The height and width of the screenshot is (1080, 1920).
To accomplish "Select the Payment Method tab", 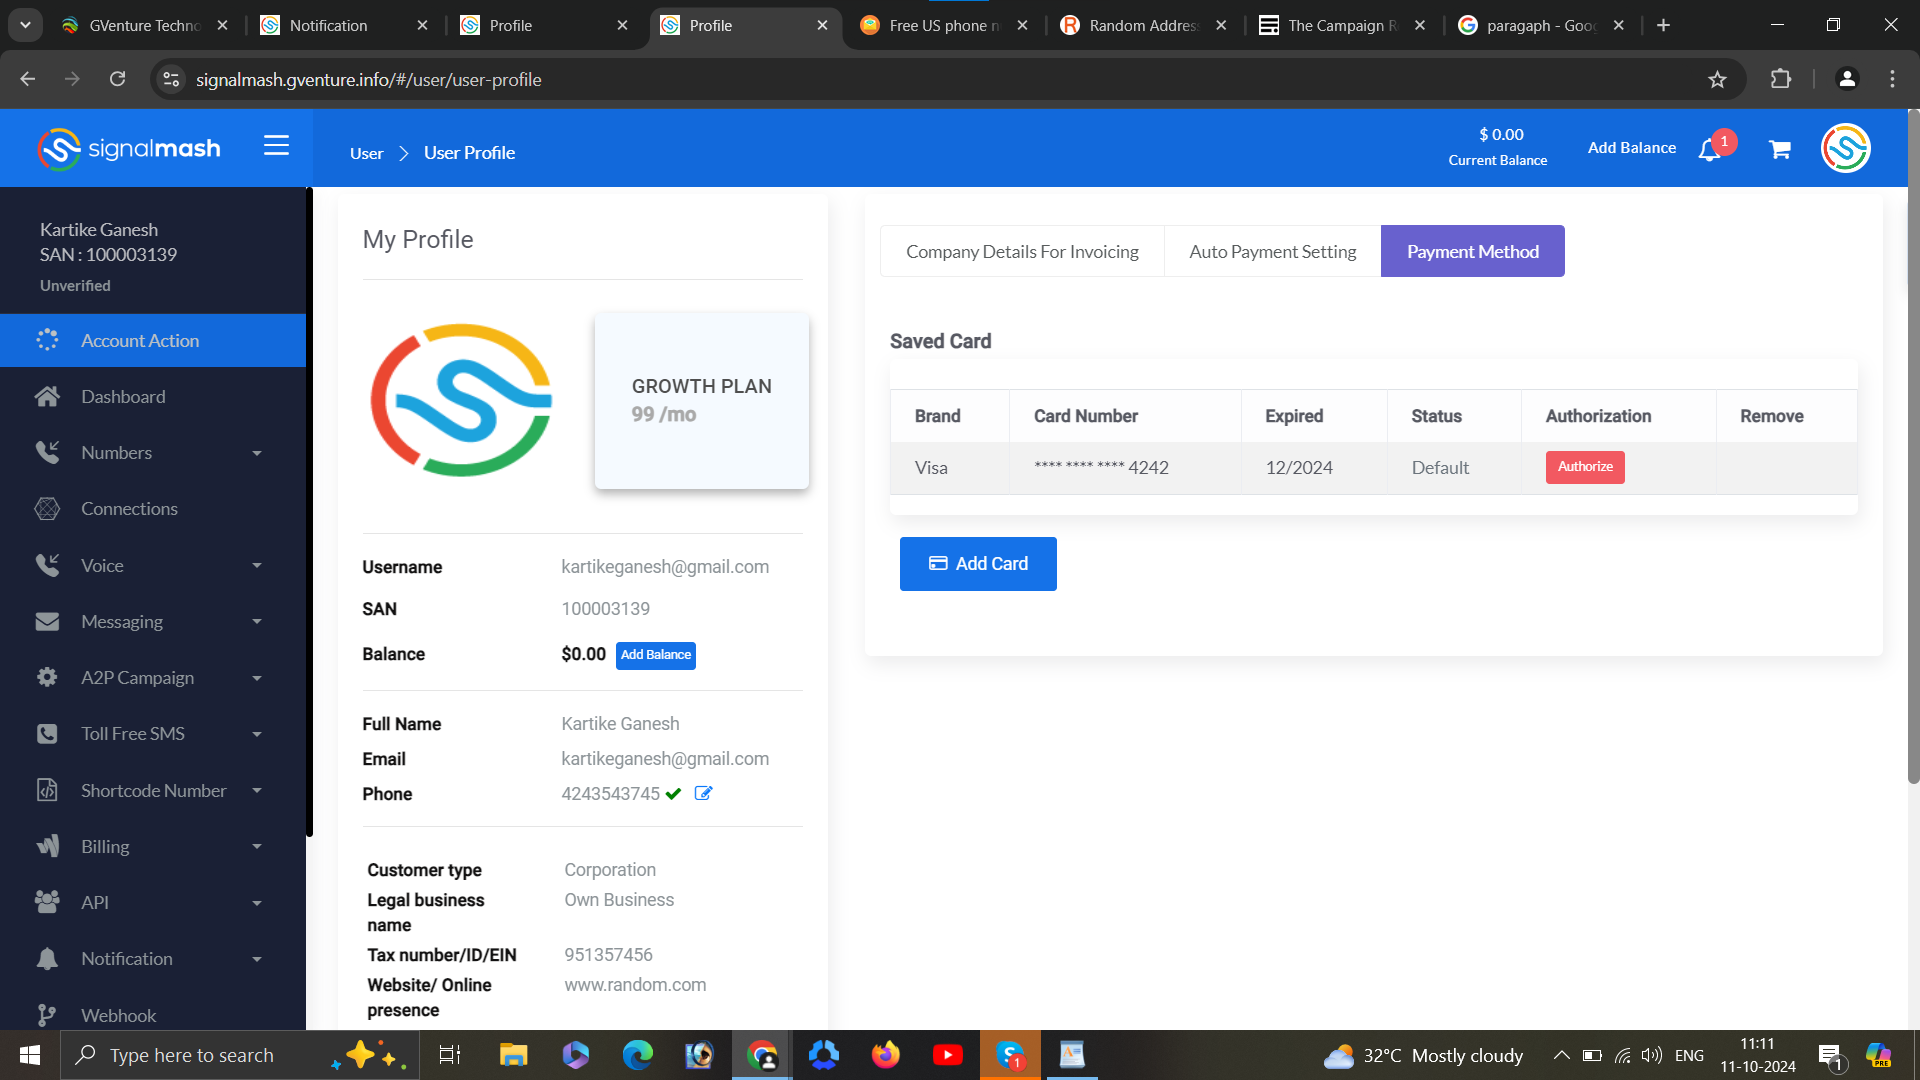I will 1472,251.
